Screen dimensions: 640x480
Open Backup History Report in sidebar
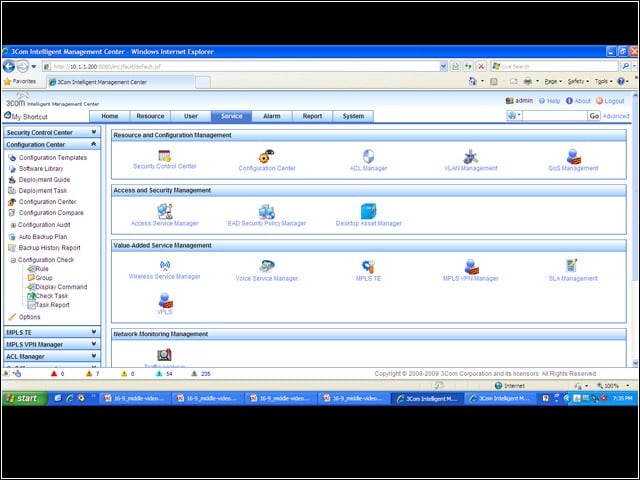49,248
